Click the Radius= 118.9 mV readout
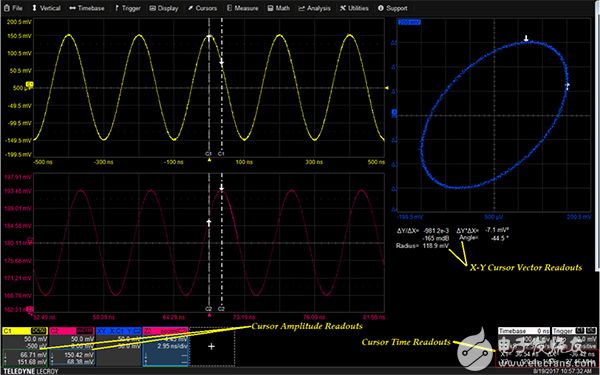The image size is (600, 375). point(422,246)
